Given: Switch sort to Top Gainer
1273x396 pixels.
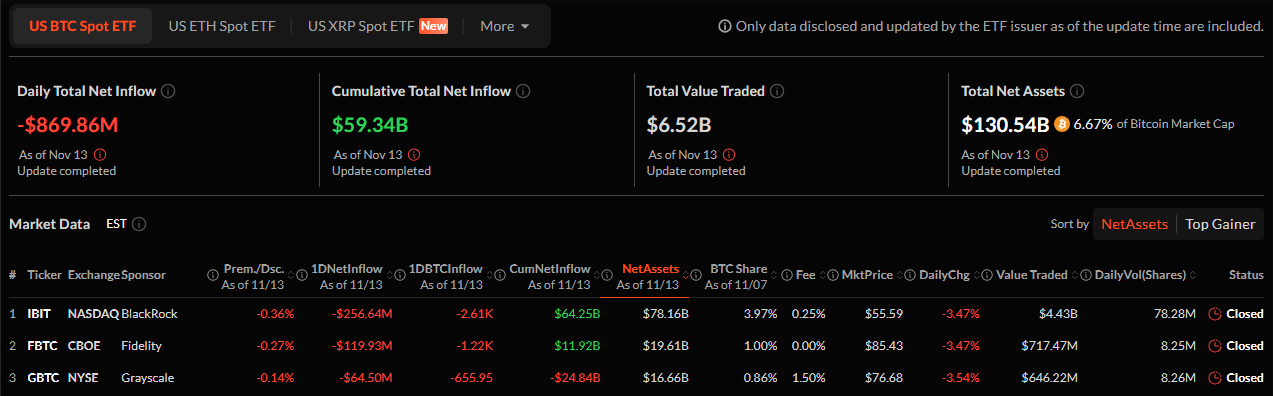Looking at the screenshot, I should point(1220,224).
